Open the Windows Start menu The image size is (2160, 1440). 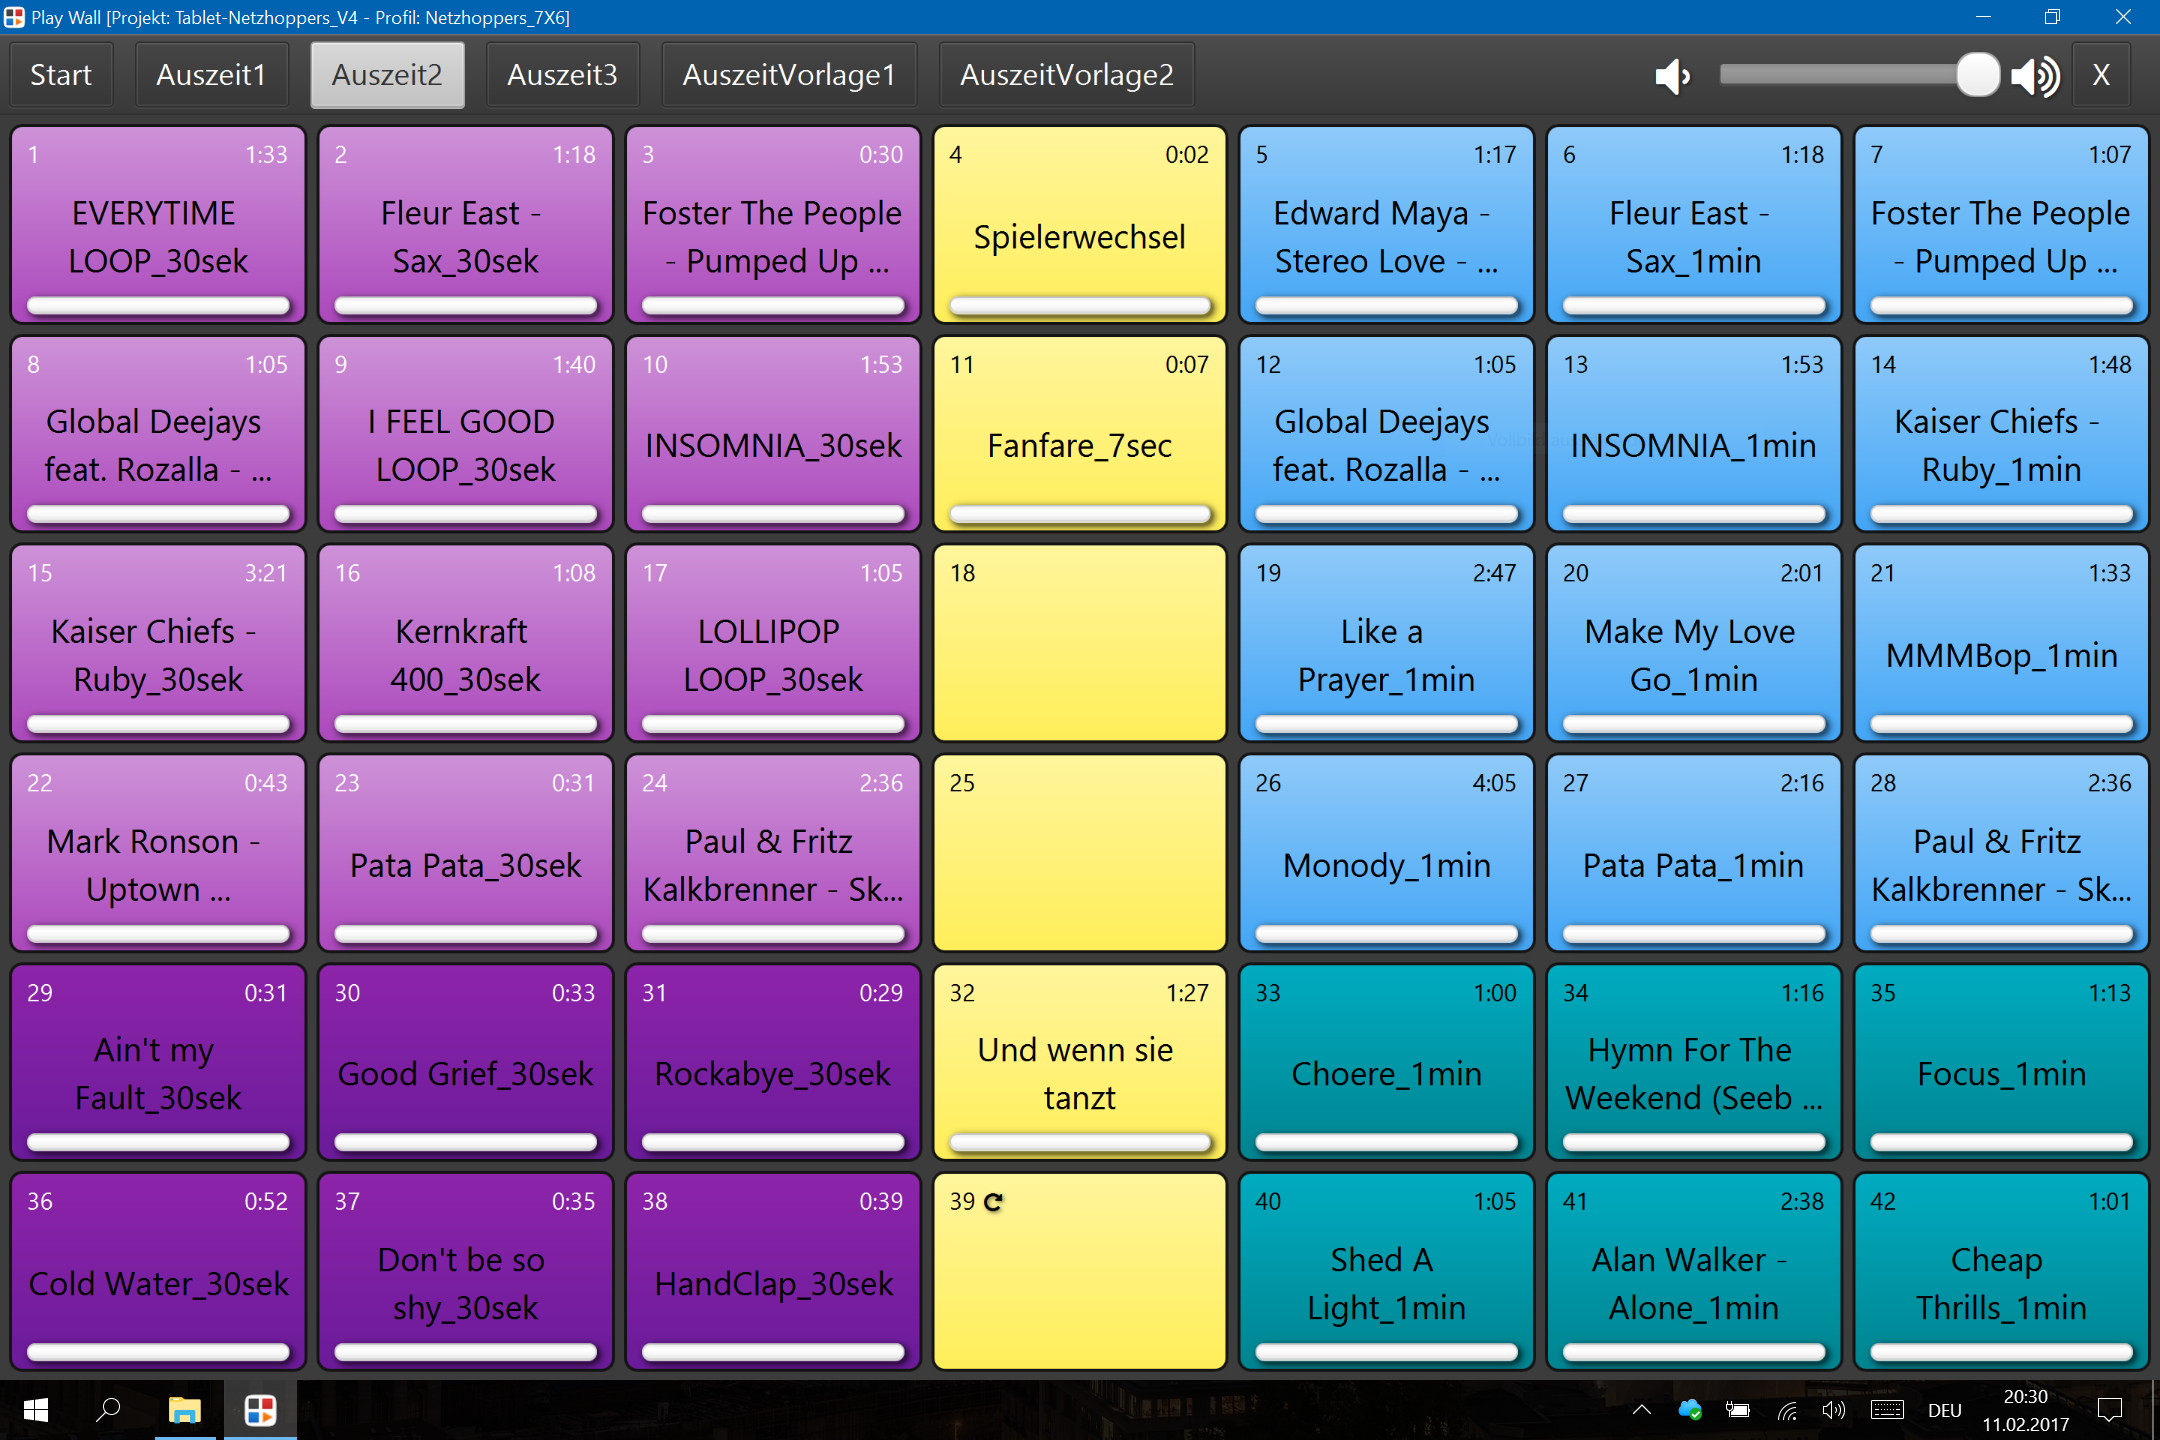[36, 1410]
